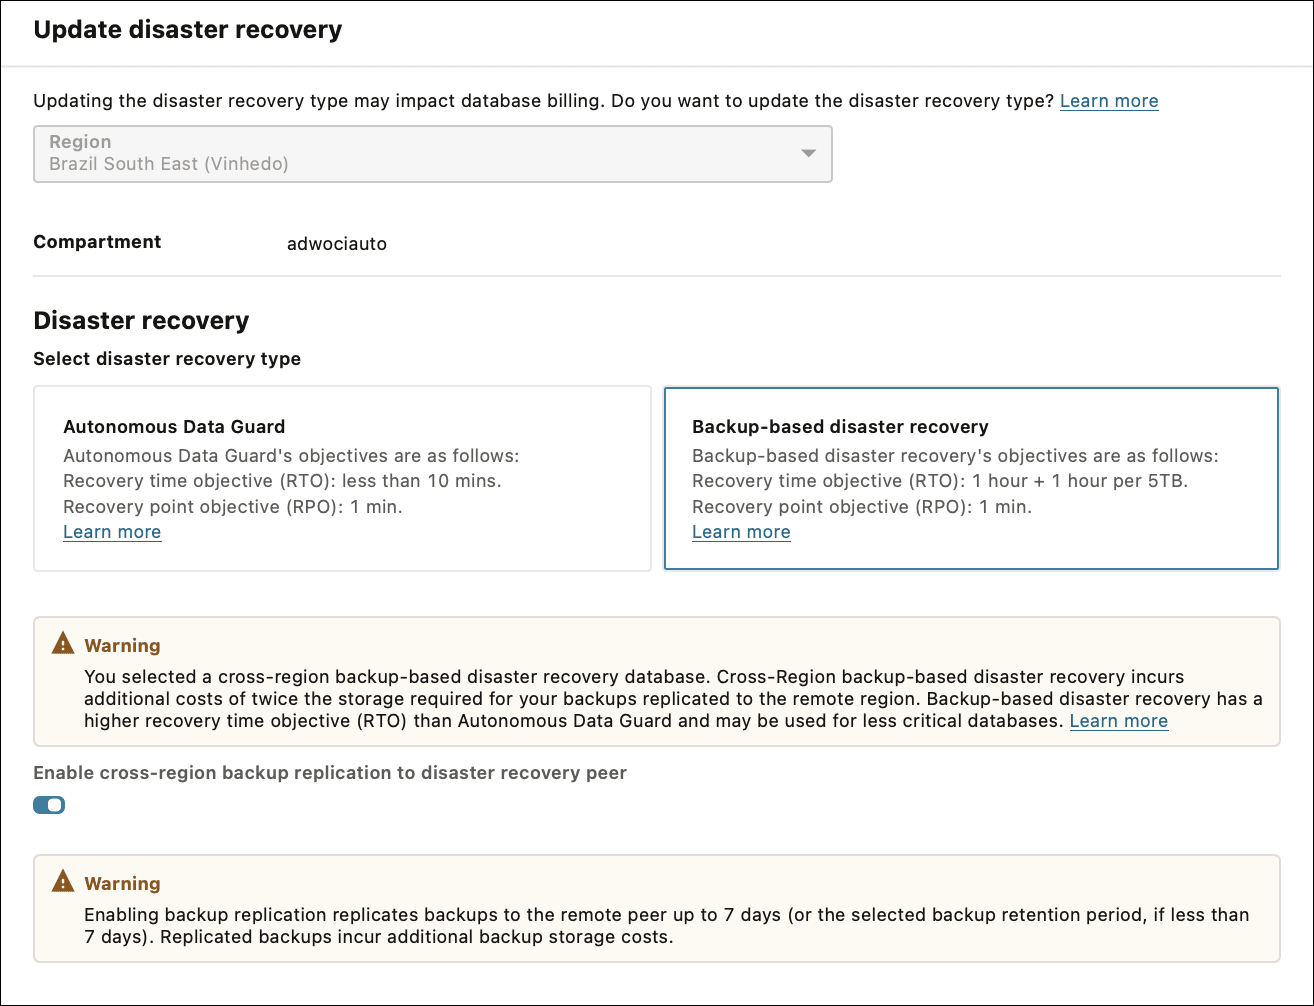
Task: Select the Autonomous Data Guard option card
Action: point(342,478)
